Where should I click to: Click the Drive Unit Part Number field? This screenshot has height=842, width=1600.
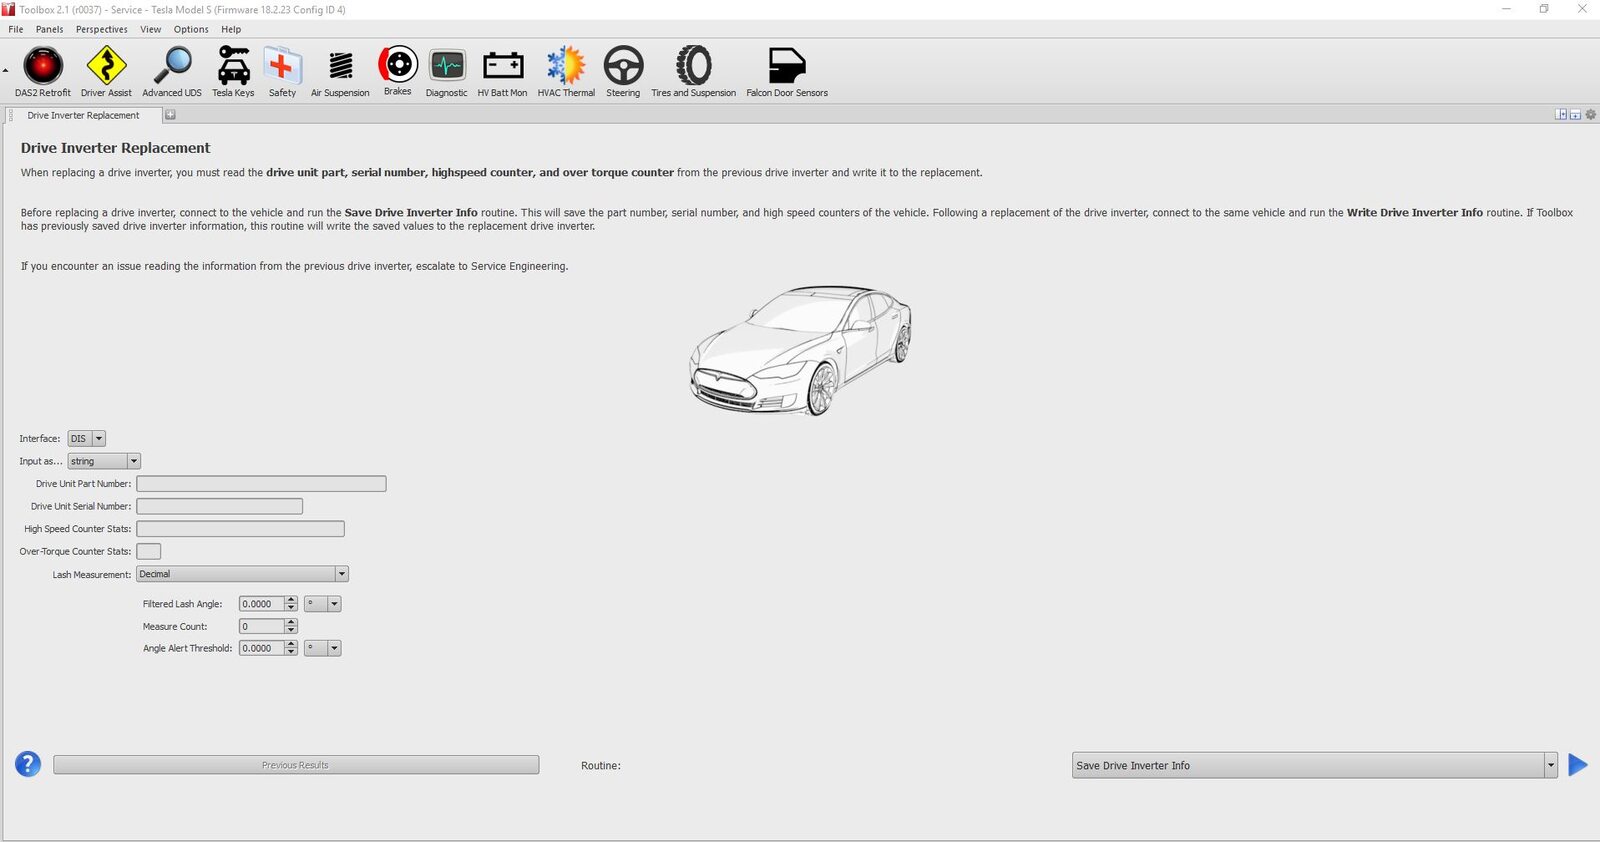pos(261,484)
